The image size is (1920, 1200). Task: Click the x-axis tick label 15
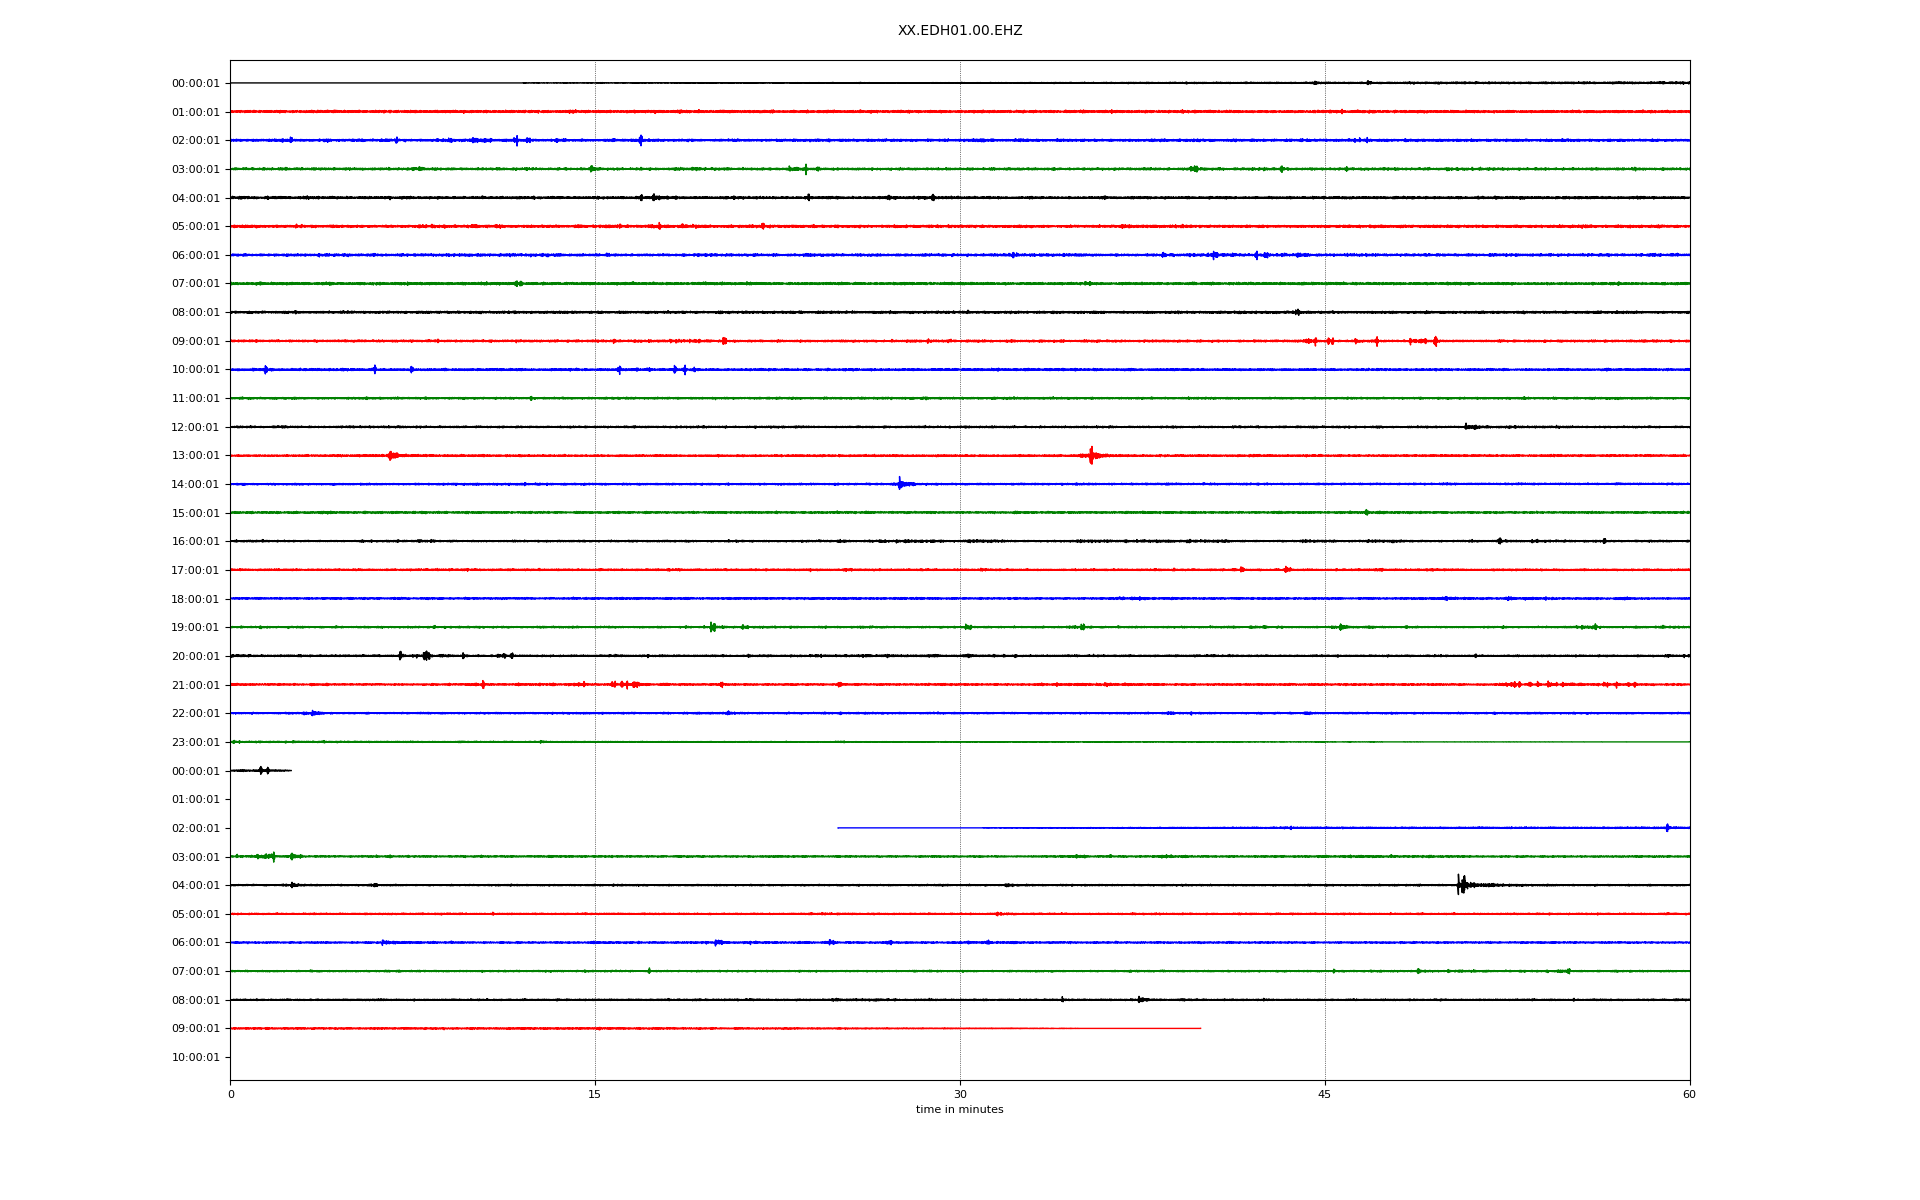click(595, 1094)
